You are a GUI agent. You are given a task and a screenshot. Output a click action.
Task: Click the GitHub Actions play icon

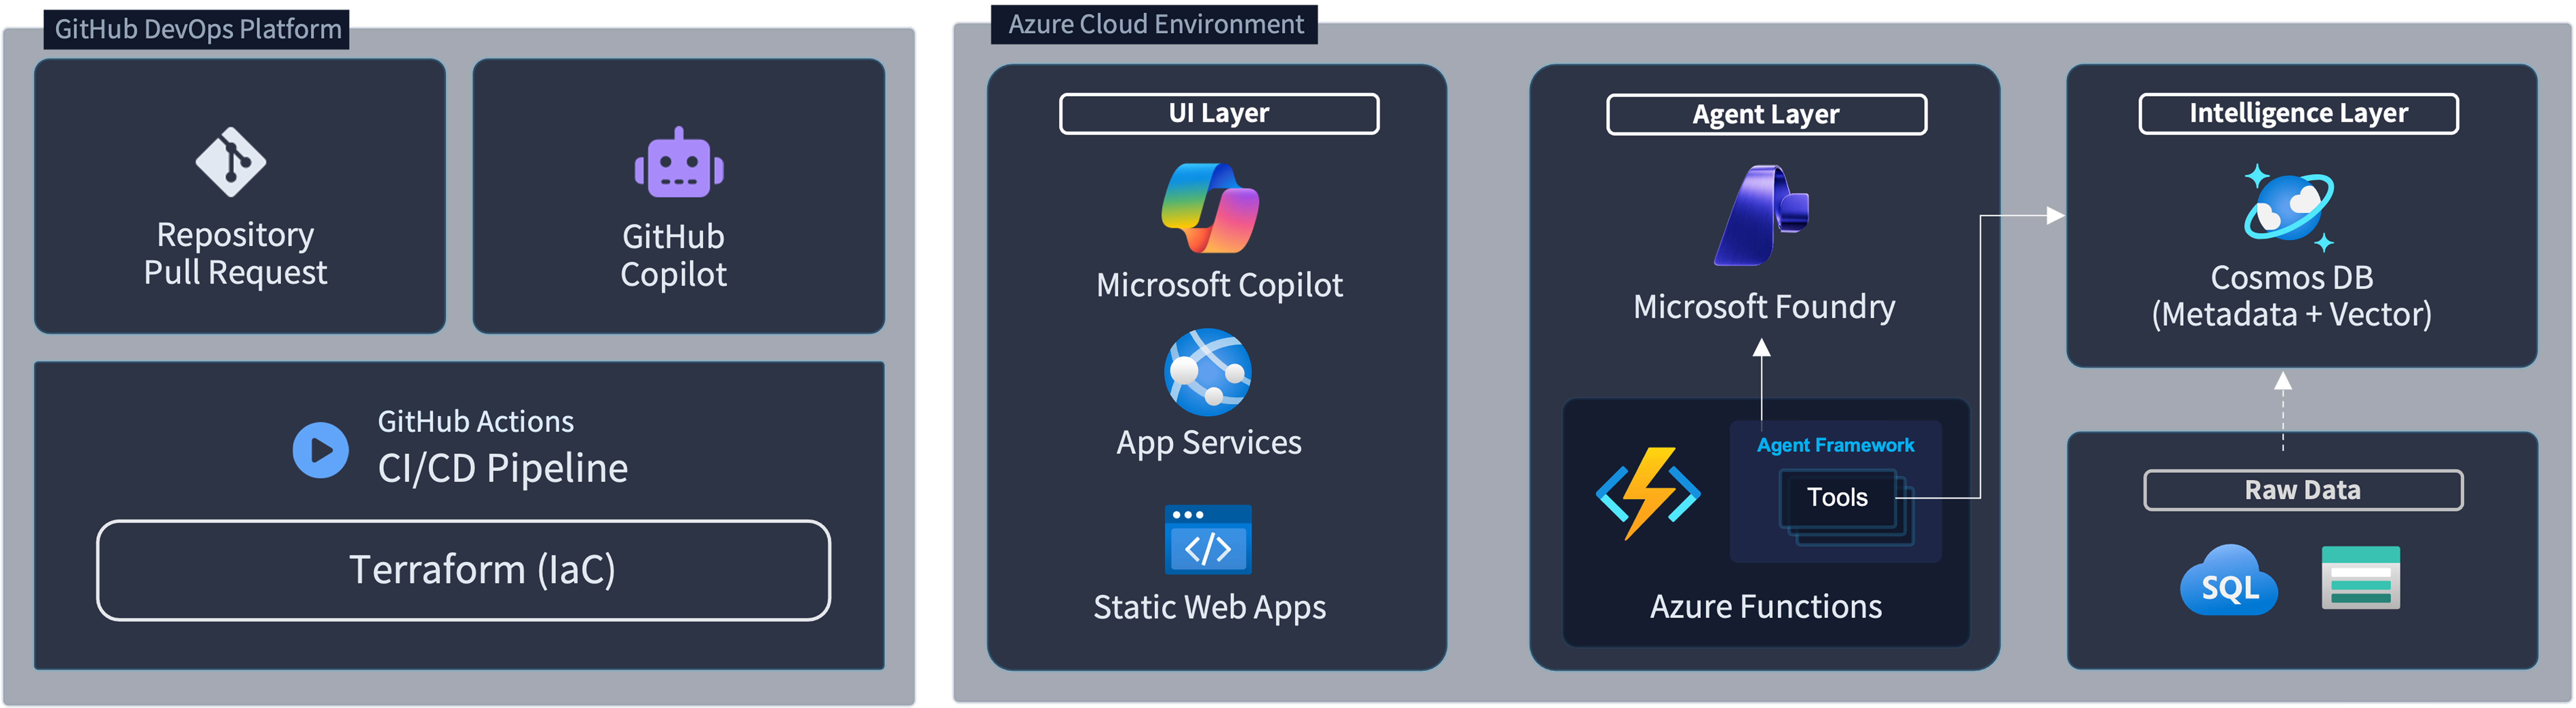coord(321,450)
